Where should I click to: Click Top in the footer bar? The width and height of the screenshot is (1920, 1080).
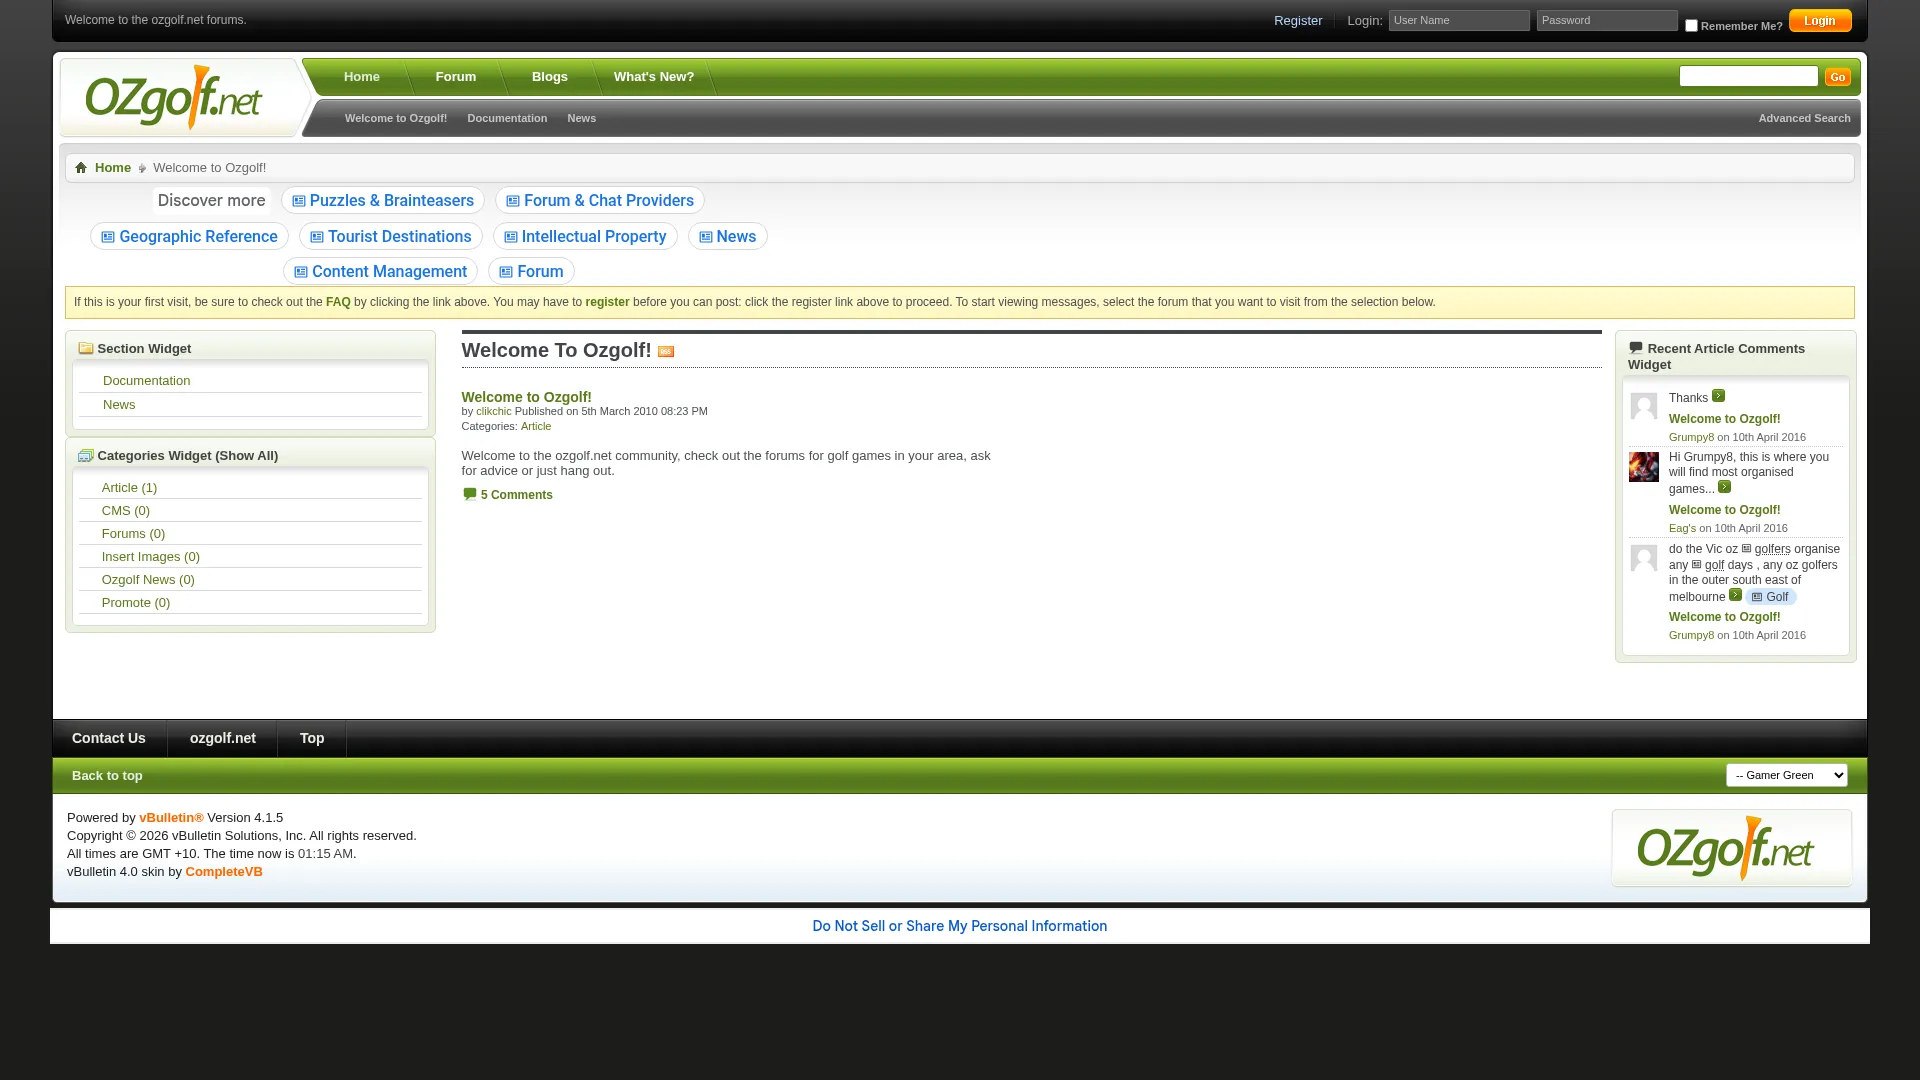point(312,738)
